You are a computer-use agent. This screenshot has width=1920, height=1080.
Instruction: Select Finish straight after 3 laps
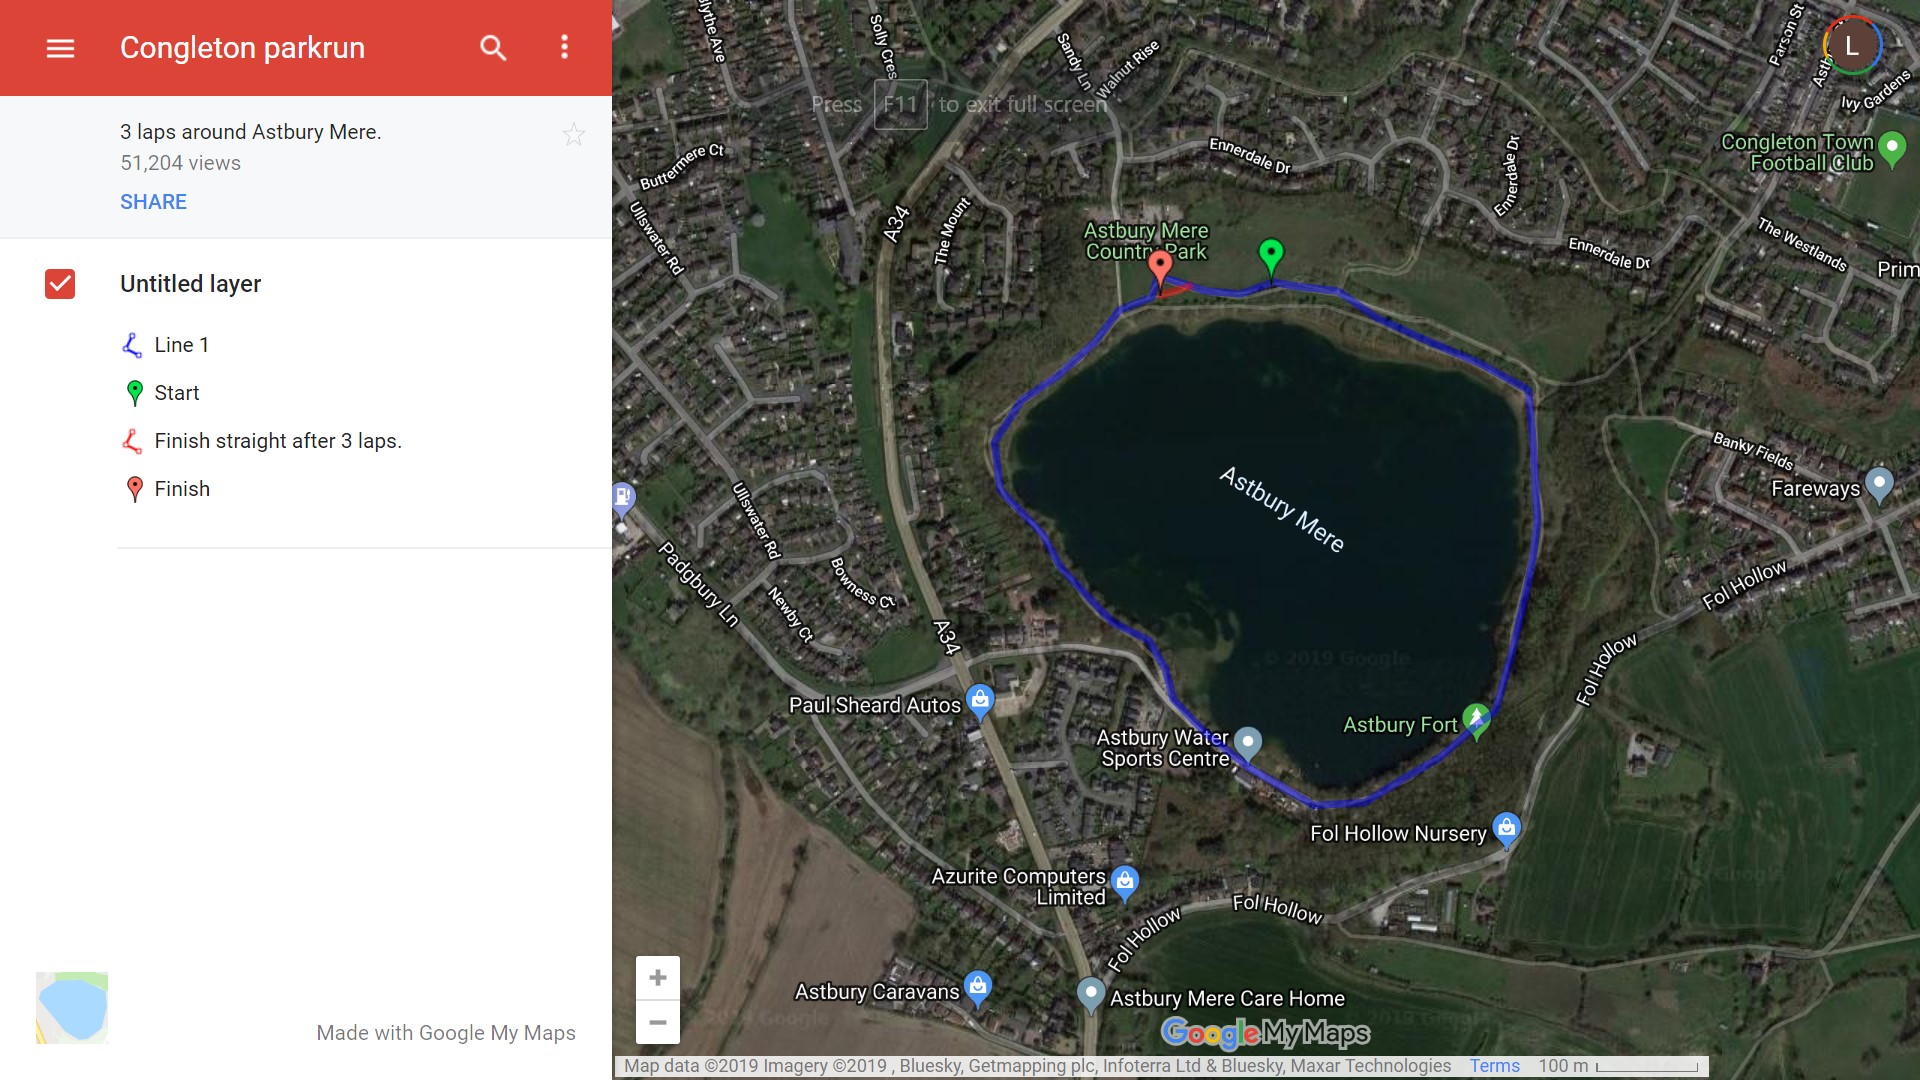tap(277, 441)
